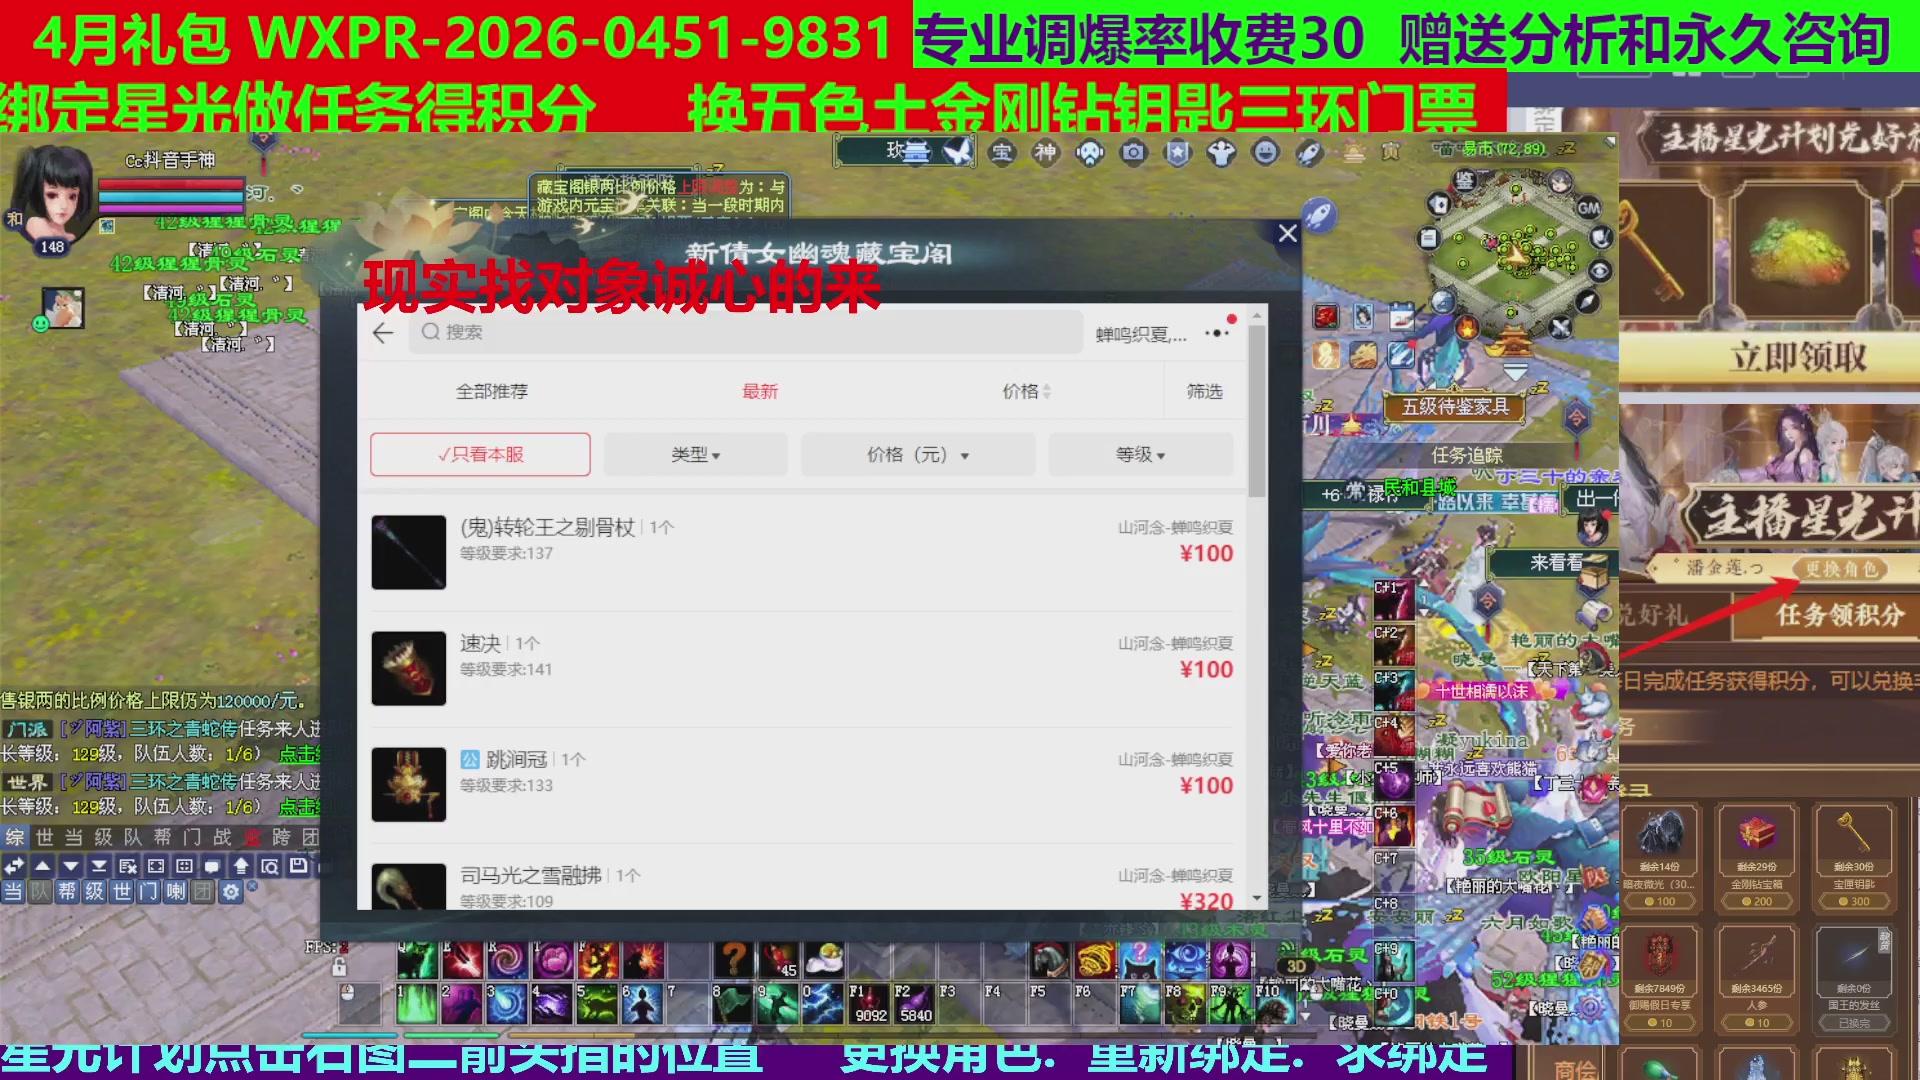Expand the 类型 dropdown filter
This screenshot has width=1920, height=1080.
696,455
